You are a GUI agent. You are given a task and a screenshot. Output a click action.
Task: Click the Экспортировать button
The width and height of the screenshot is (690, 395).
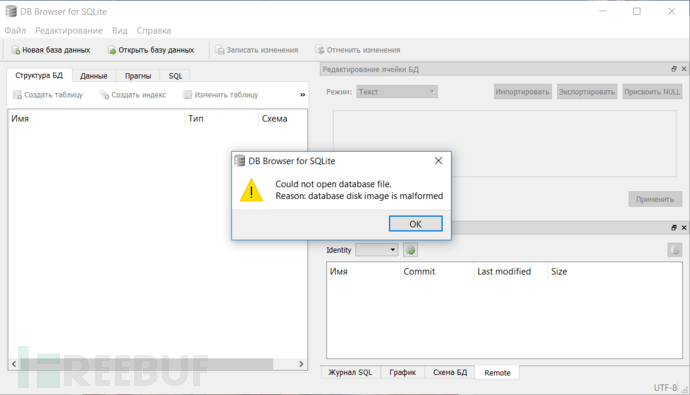[587, 91]
